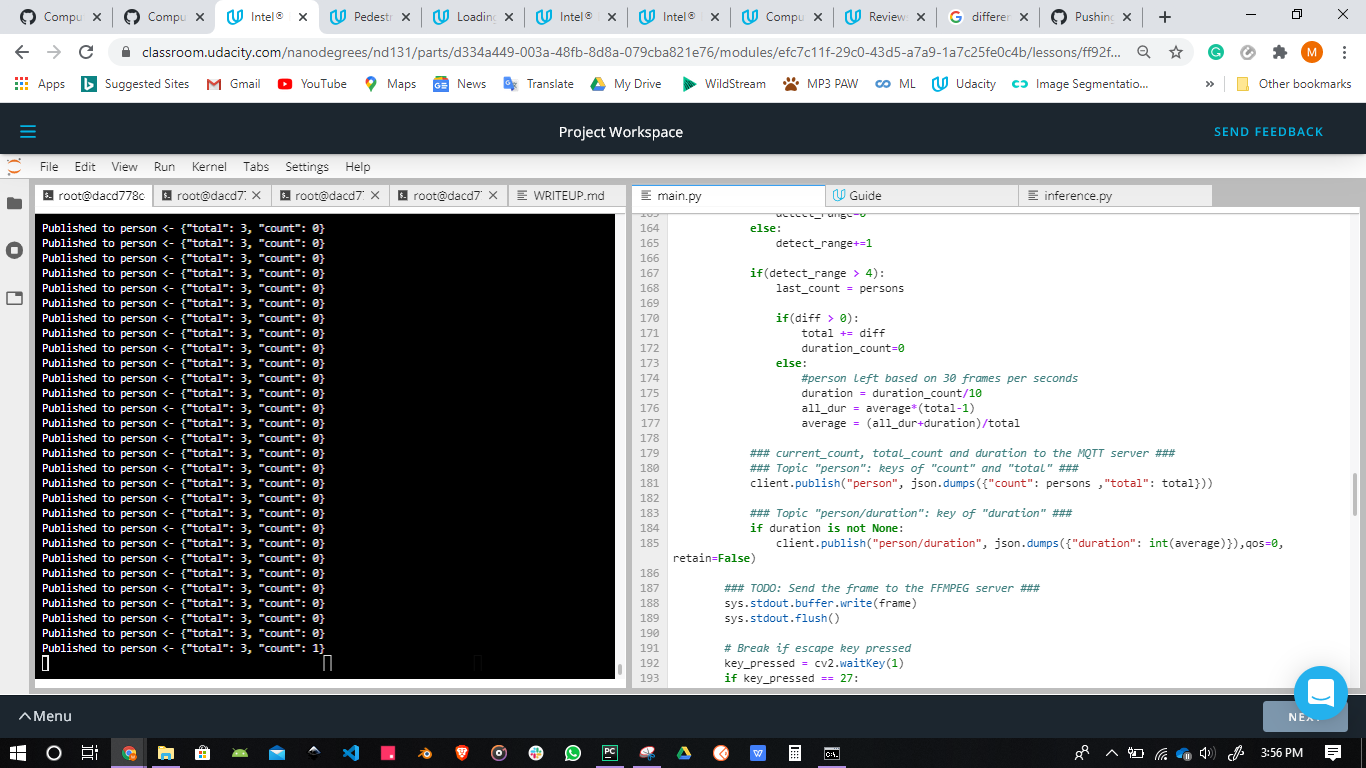Click SEND FEEDBACK link
The height and width of the screenshot is (768, 1366).
(x=1268, y=132)
